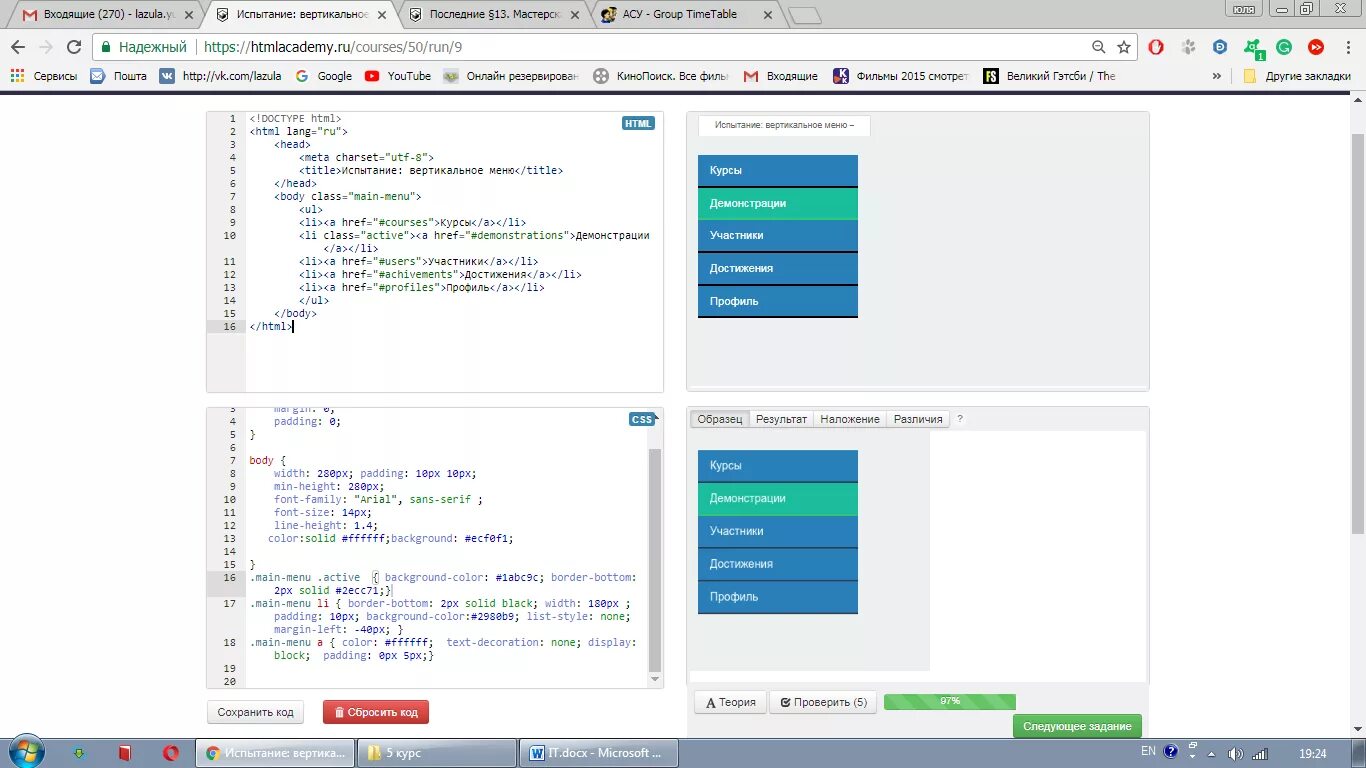Open the Фильмы 2015 смотреть bookmark

(x=901, y=76)
